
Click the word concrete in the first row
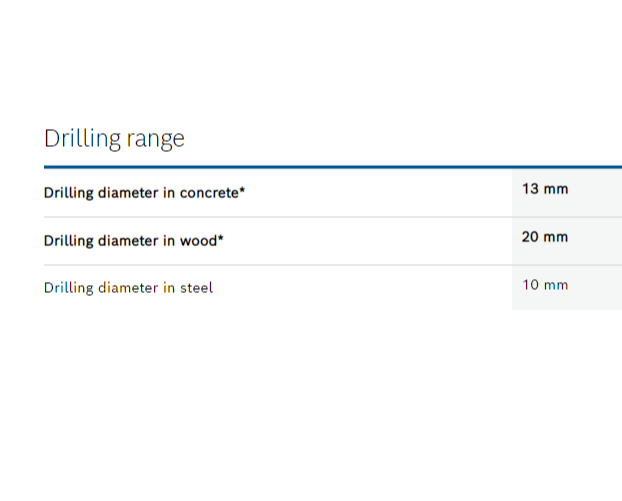click(208, 193)
